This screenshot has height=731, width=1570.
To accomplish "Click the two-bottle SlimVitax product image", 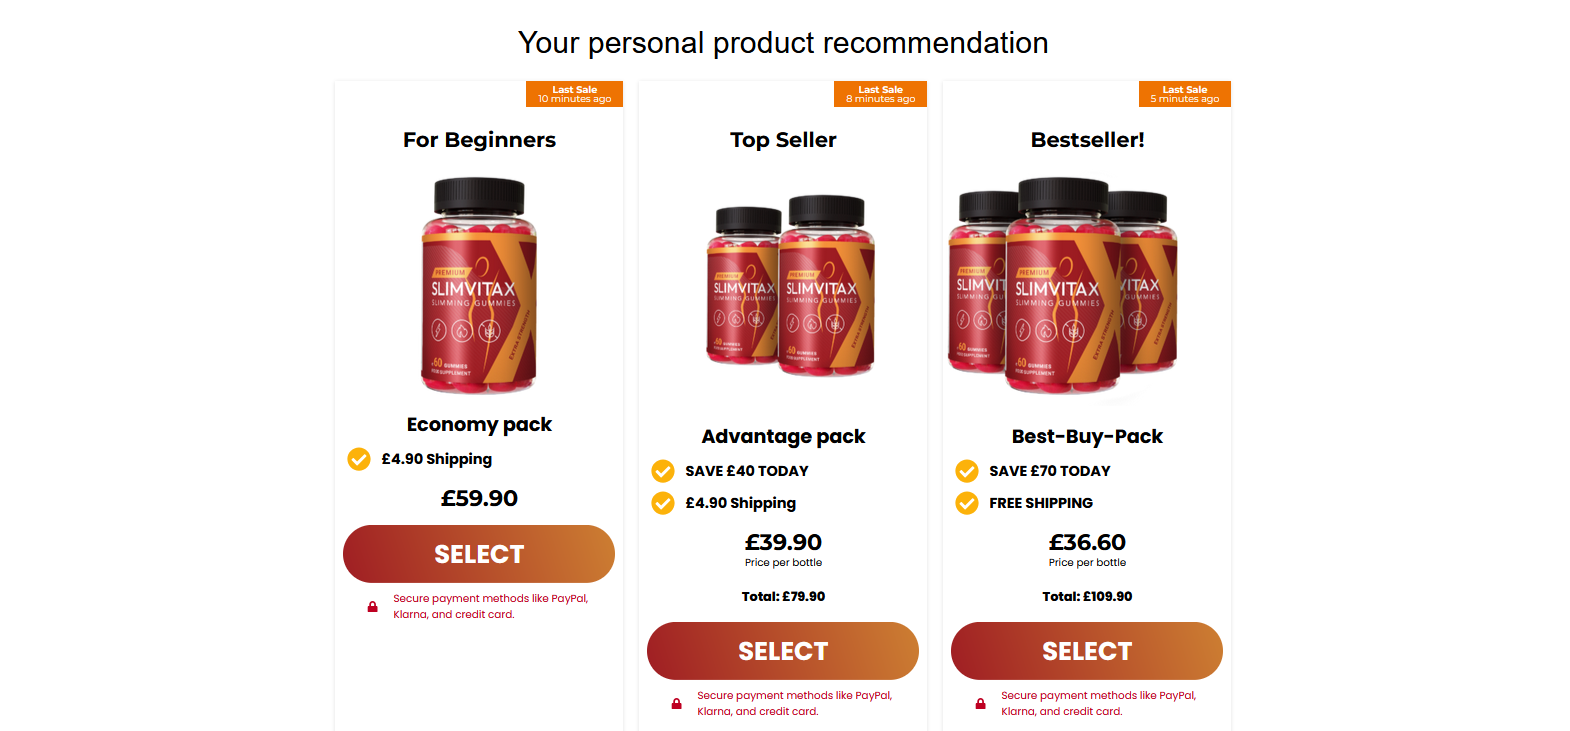I will coord(790,286).
